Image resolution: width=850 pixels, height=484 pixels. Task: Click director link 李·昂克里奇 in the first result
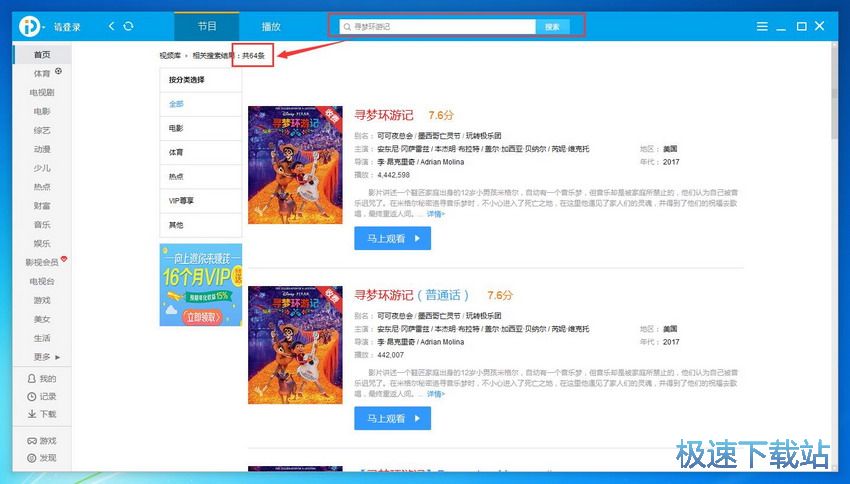[398, 162]
